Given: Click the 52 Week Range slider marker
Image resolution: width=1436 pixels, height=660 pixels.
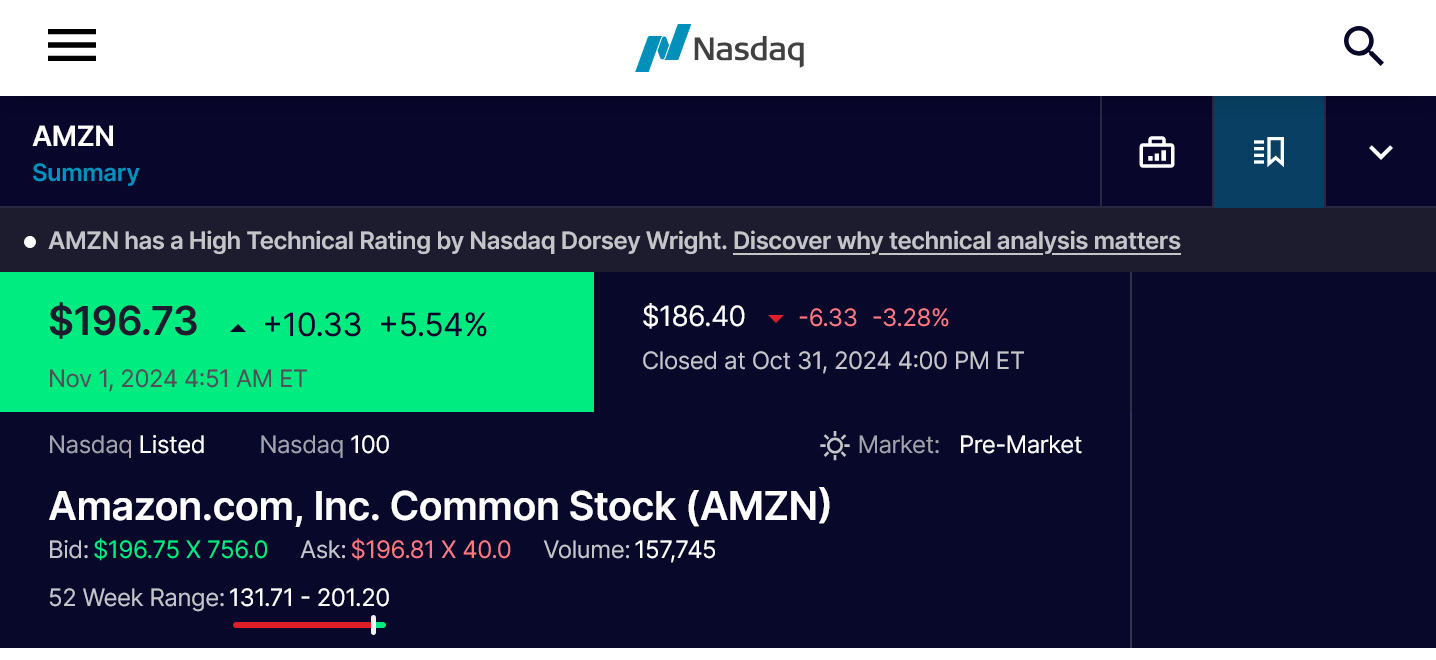Looking at the screenshot, I should [373, 625].
